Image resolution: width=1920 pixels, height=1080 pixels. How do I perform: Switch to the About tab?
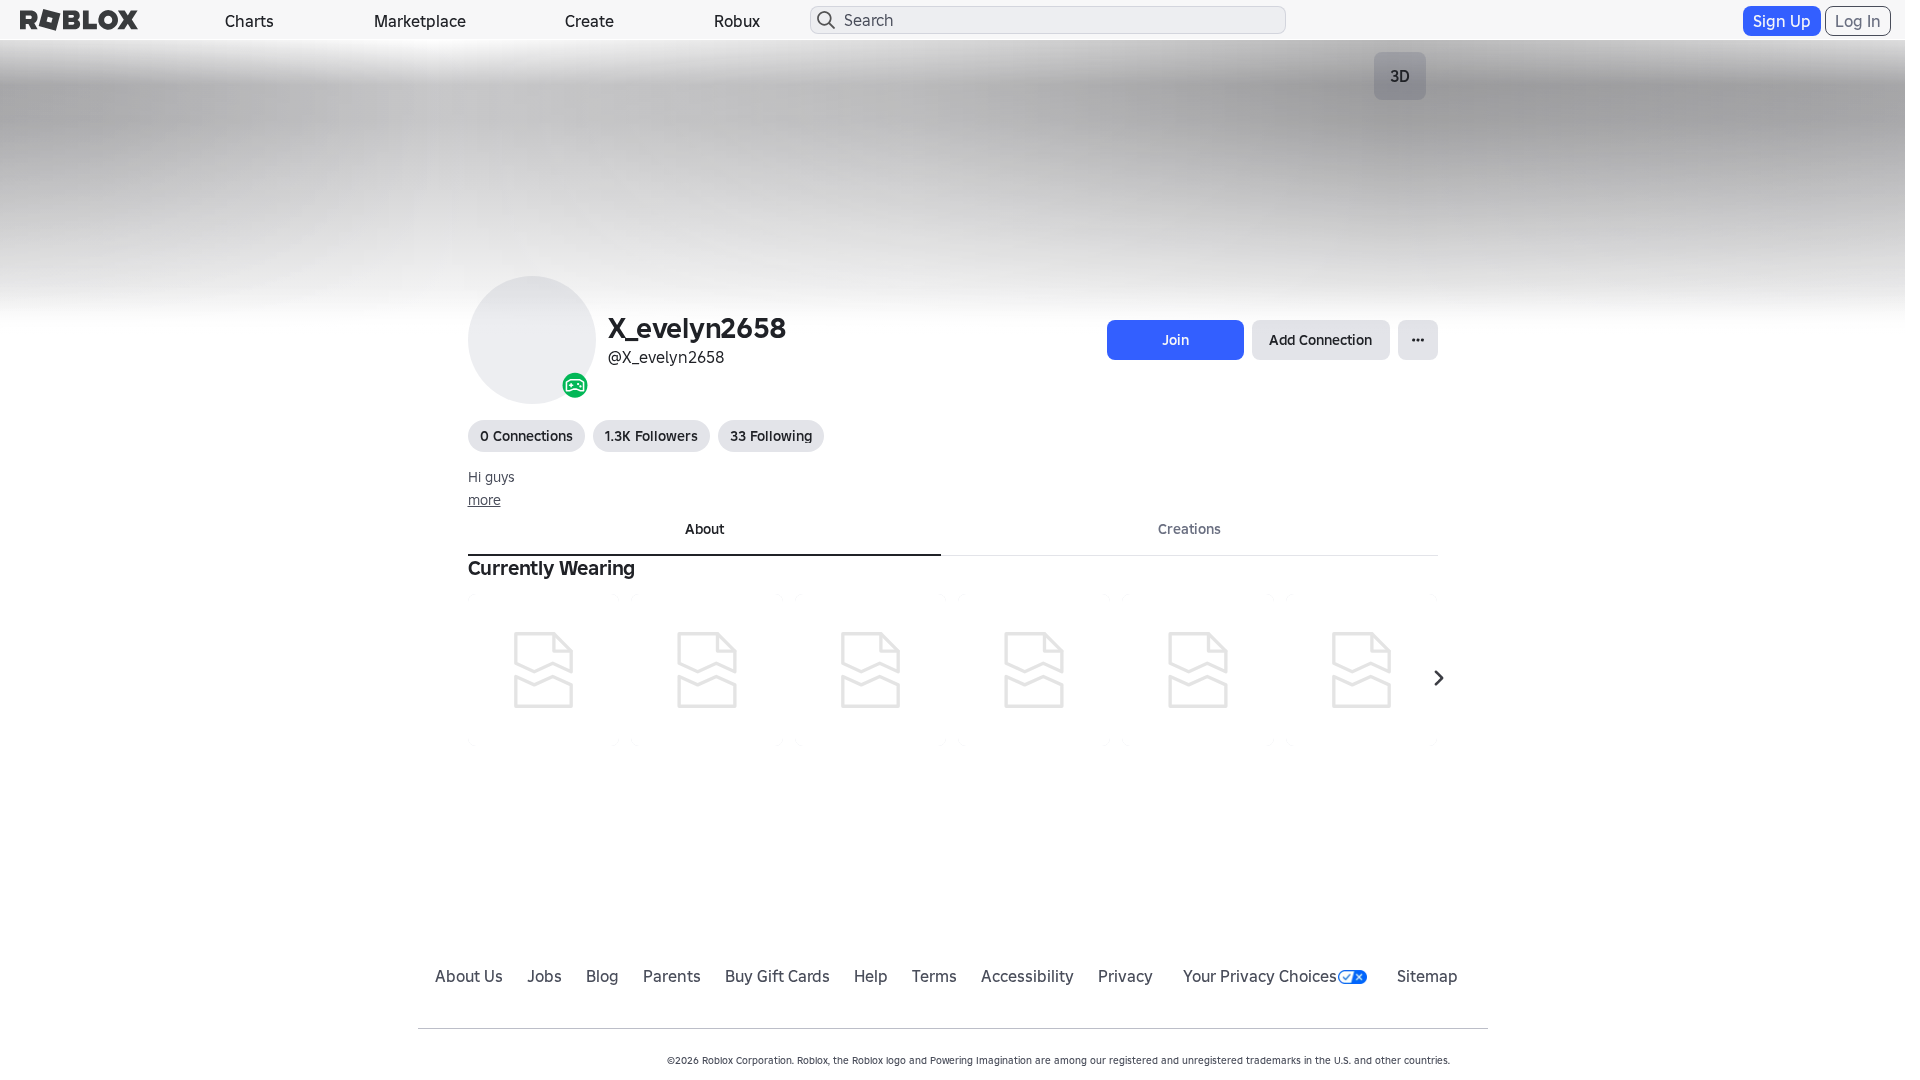coord(704,530)
